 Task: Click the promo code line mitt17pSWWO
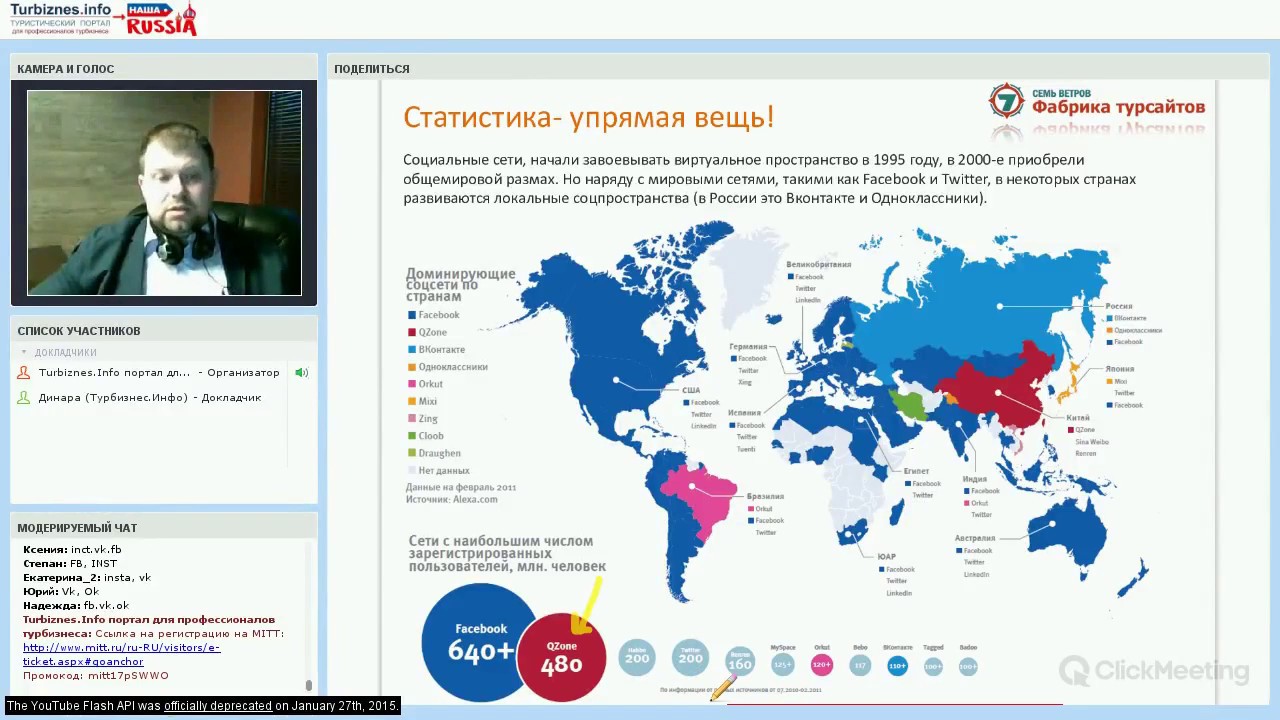(96, 676)
